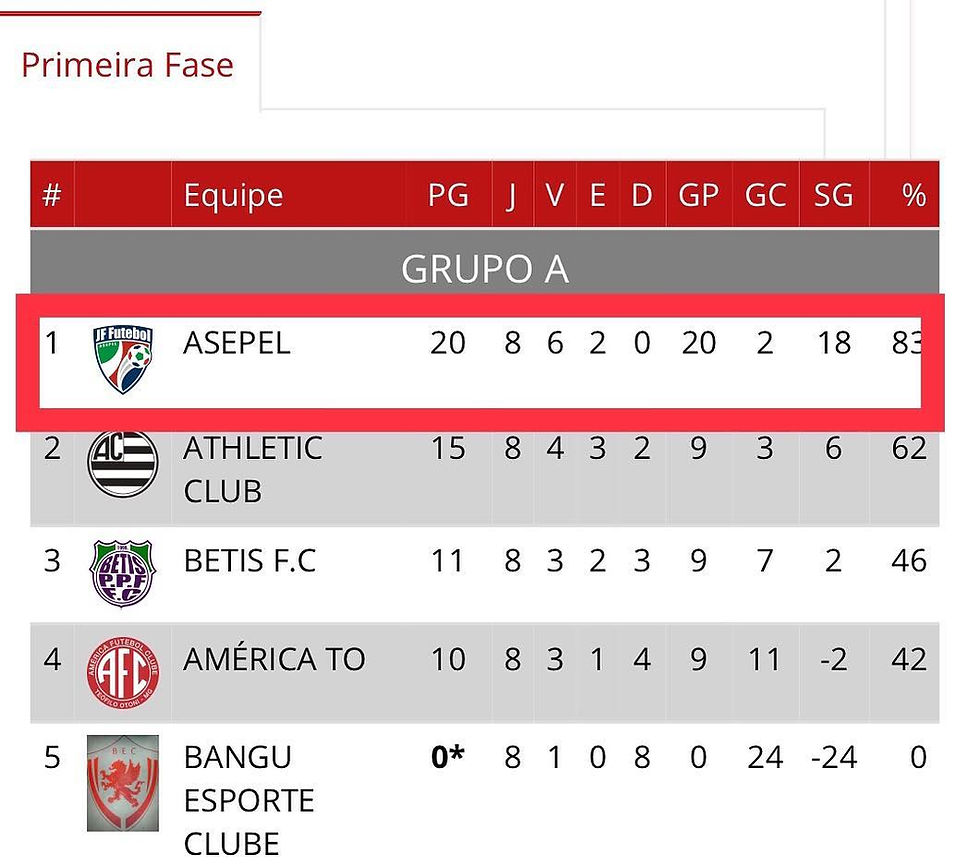Click the GP column header

point(698,195)
